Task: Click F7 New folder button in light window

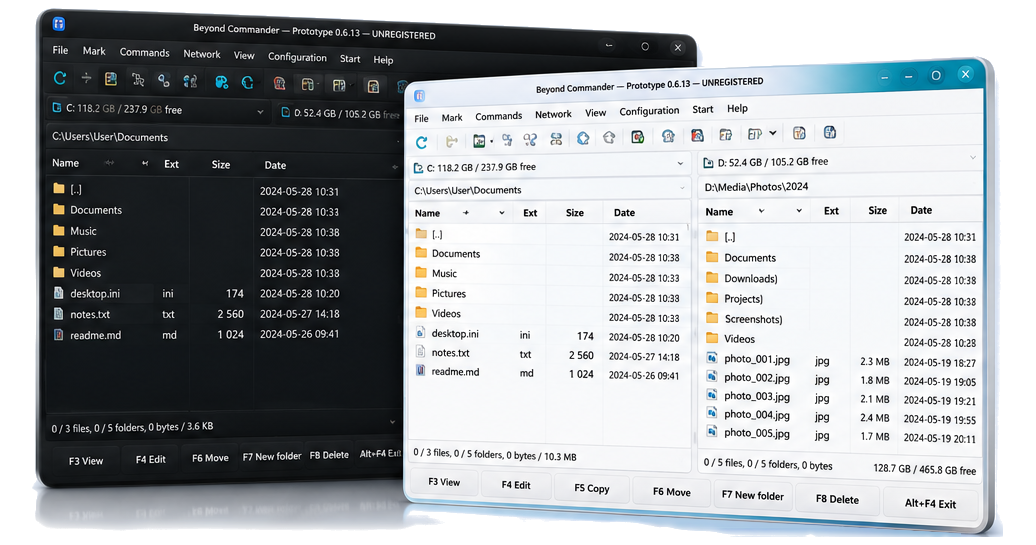Action: [x=753, y=495]
